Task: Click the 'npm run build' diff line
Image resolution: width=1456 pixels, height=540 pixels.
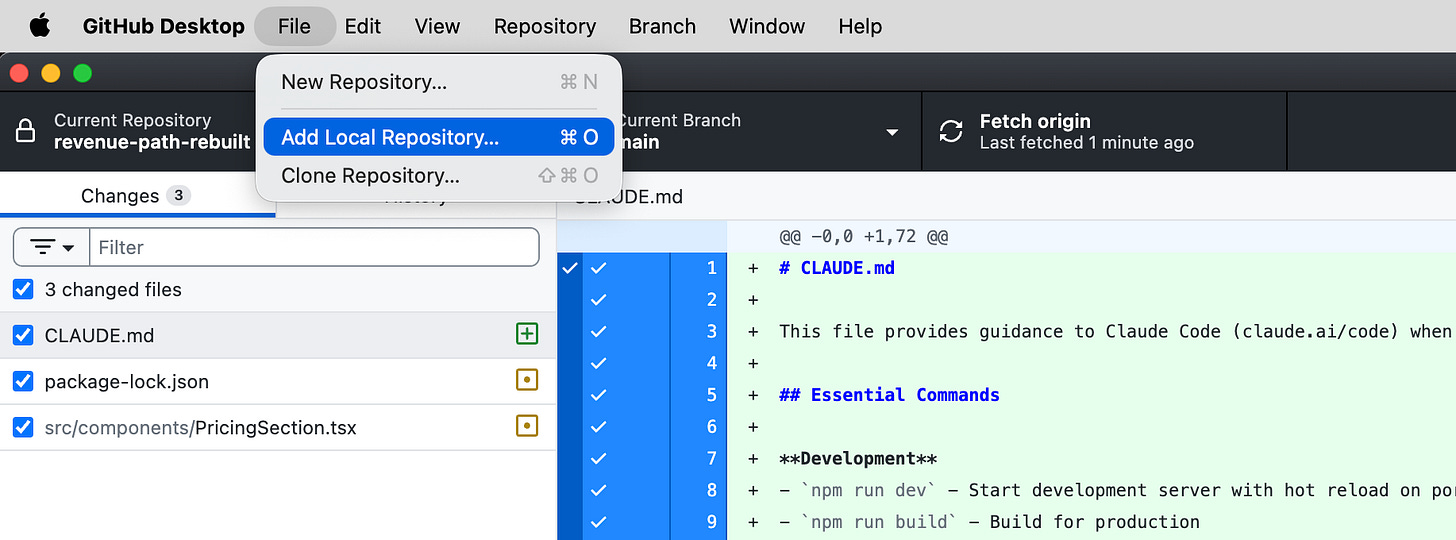Action: (1091, 522)
